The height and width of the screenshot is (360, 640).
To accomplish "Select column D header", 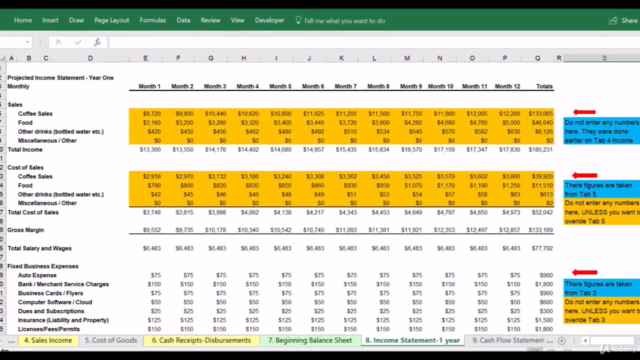I will [90, 58].
